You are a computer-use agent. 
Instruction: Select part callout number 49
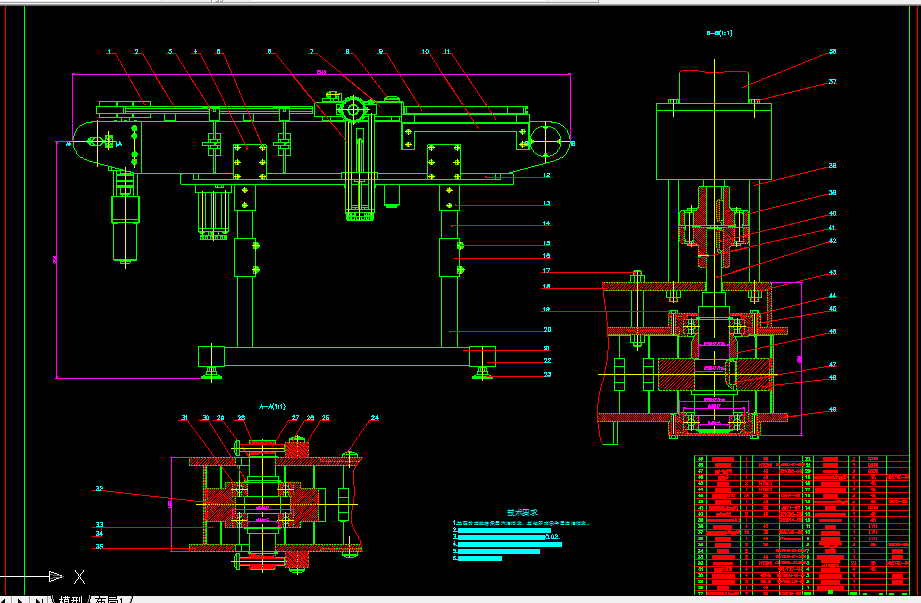click(832, 410)
